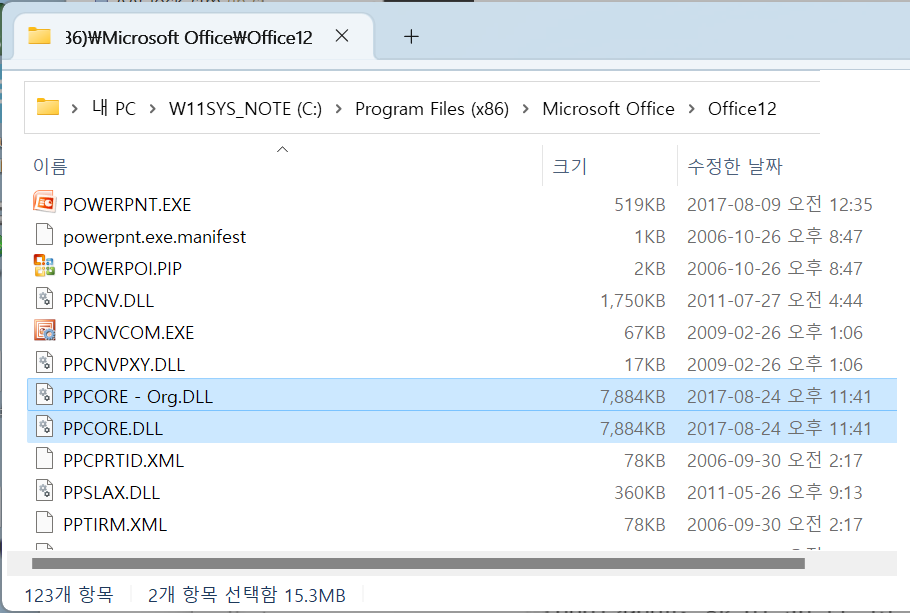This screenshot has height=613, width=910.
Task: Select the PPSLAX.DLL file name
Action: click(x=111, y=492)
